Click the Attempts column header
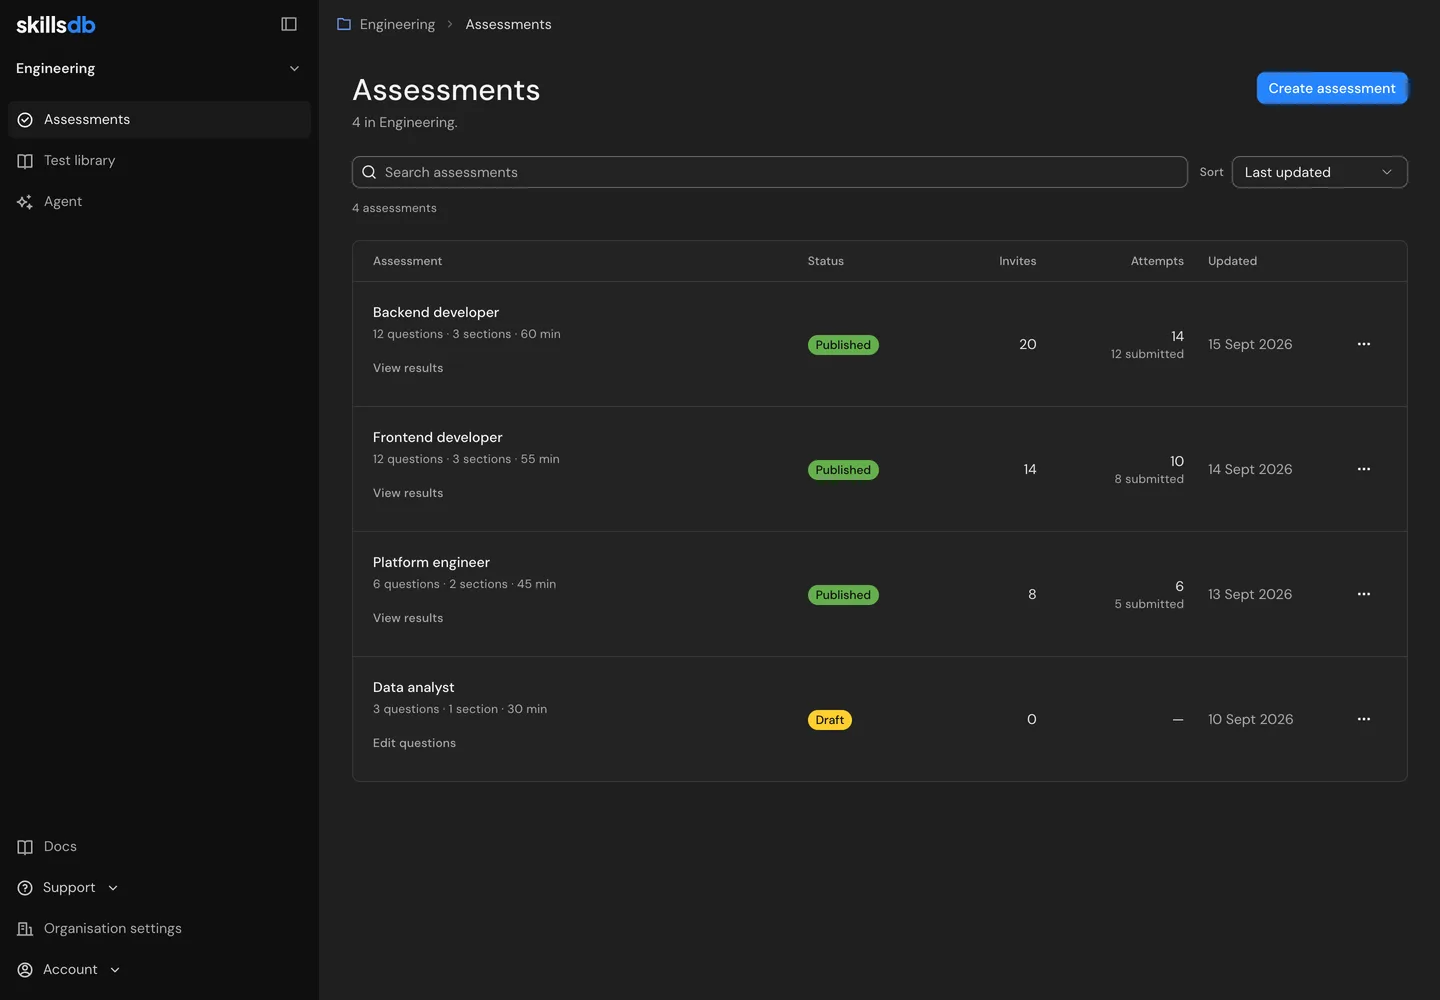 [1157, 261]
